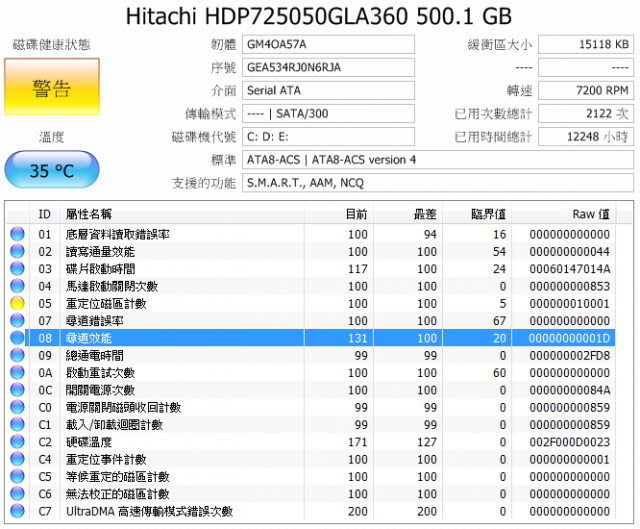Screen dimensions: 640x529
Task: Select attribute 馬達啟動關閉次數
Action: [x=112, y=286]
